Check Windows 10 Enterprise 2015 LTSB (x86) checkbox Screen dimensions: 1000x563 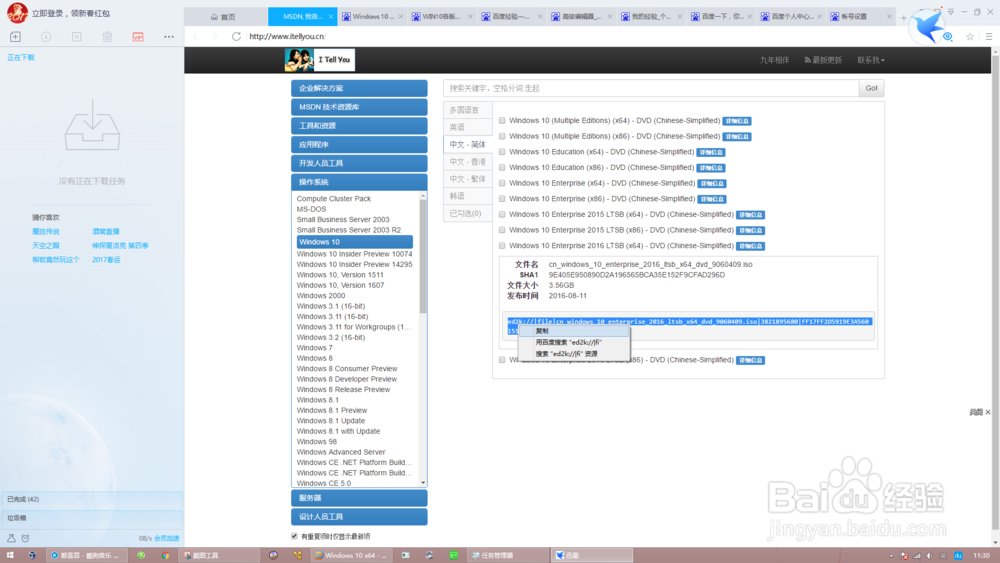pyautogui.click(x=502, y=230)
